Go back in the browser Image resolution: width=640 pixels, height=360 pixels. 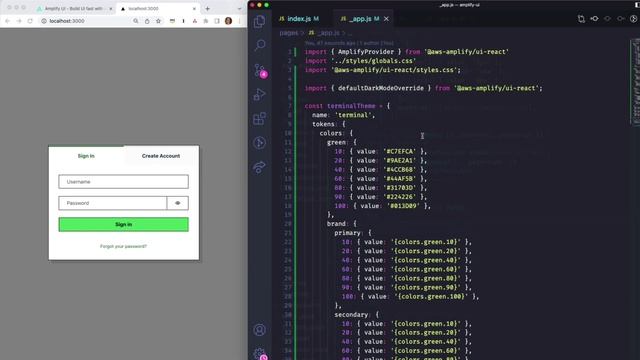(7, 21)
